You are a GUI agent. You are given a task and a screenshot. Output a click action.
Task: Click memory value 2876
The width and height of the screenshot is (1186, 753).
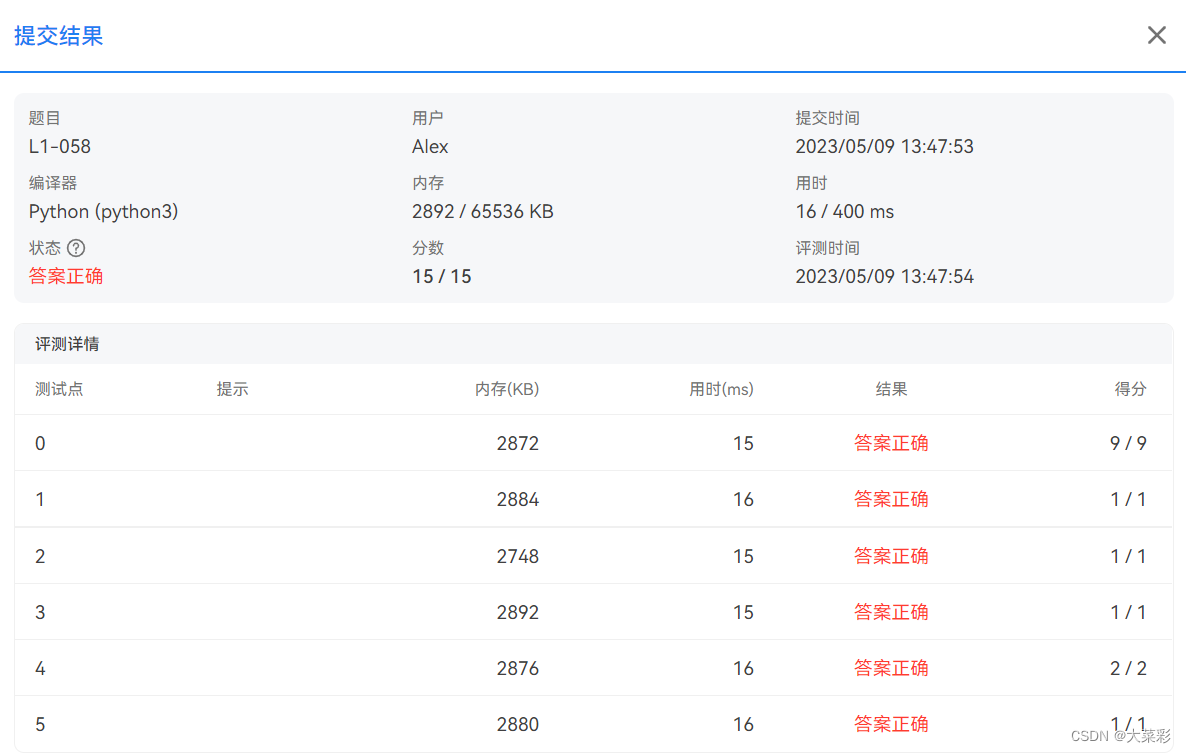[517, 668]
